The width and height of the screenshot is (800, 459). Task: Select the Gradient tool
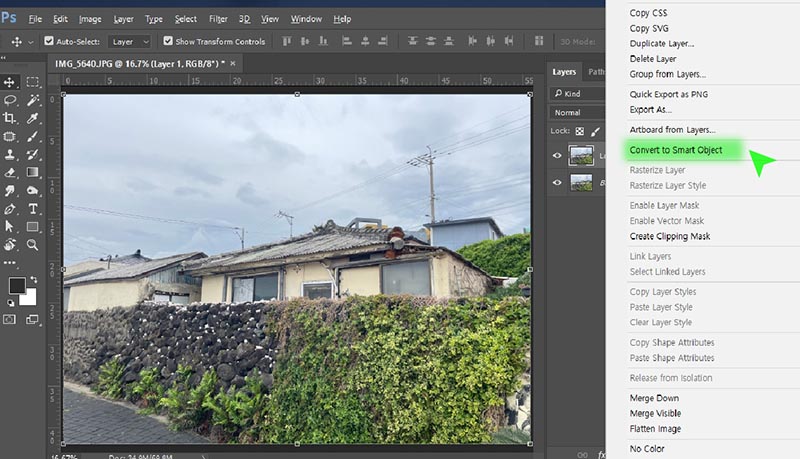click(x=33, y=172)
